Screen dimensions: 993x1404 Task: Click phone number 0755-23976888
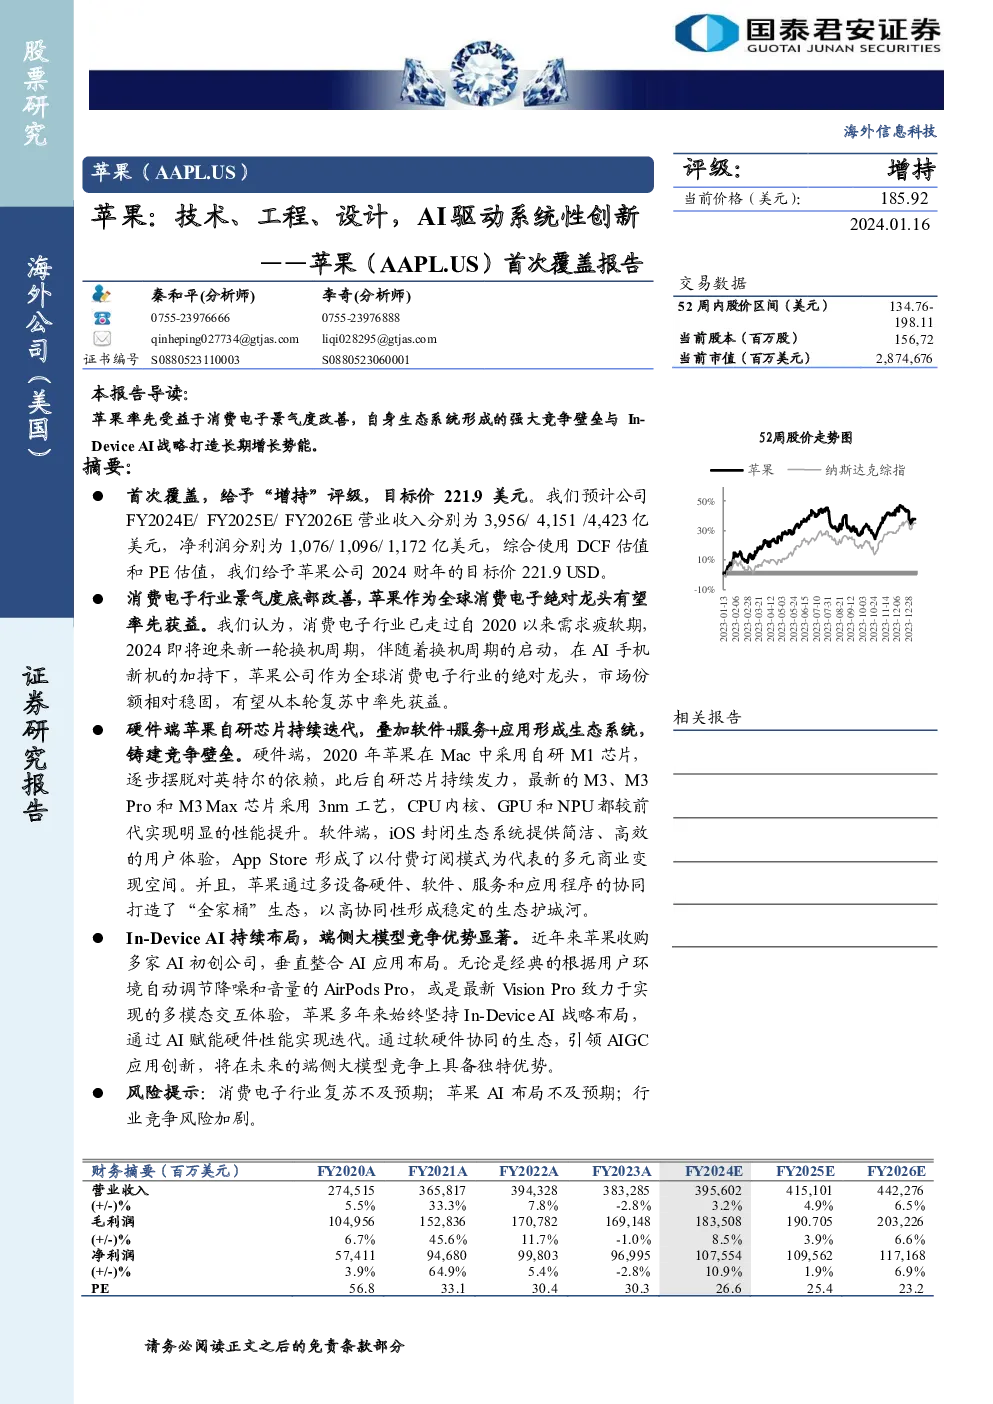tap(360, 318)
